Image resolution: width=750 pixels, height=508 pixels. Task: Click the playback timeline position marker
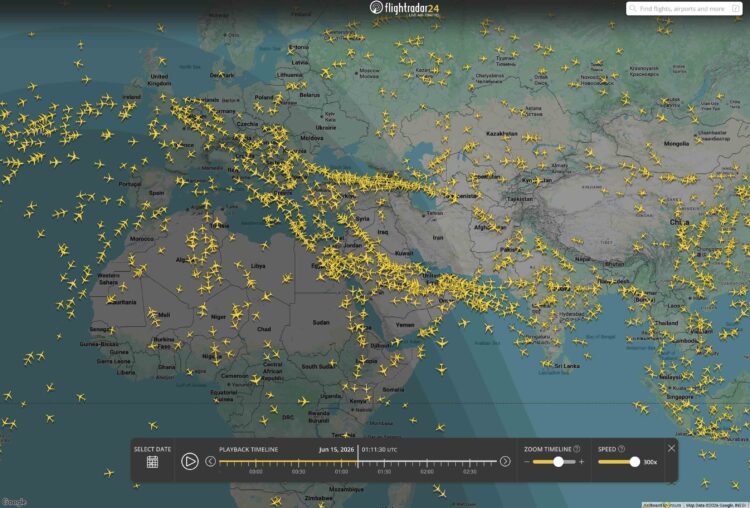(357, 457)
